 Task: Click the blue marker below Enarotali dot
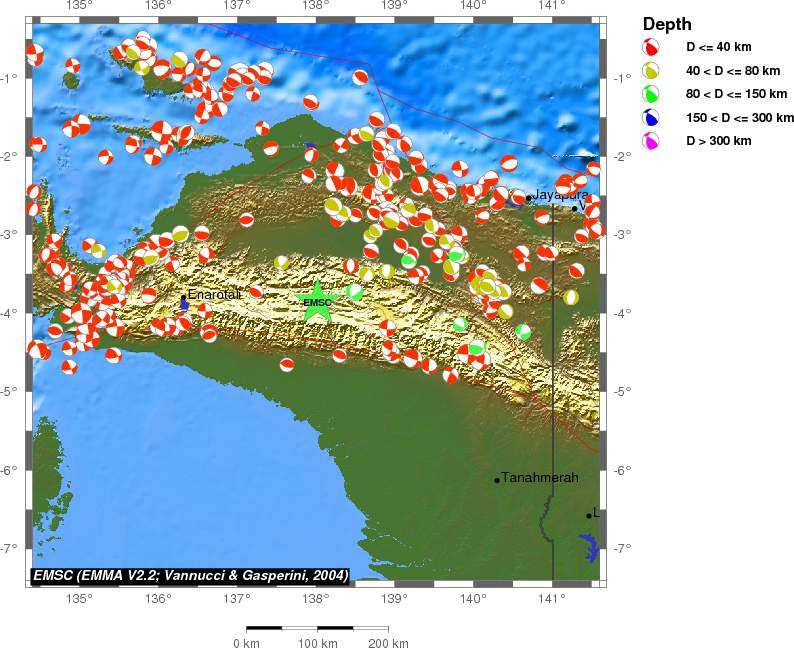[x=184, y=305]
